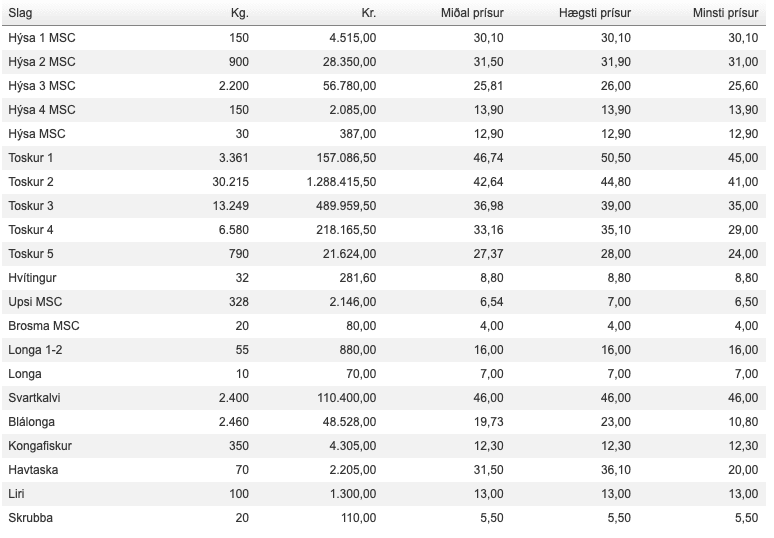The width and height of the screenshot is (774, 538).
Task: Select the Havtaska row label
Action: pos(33,470)
